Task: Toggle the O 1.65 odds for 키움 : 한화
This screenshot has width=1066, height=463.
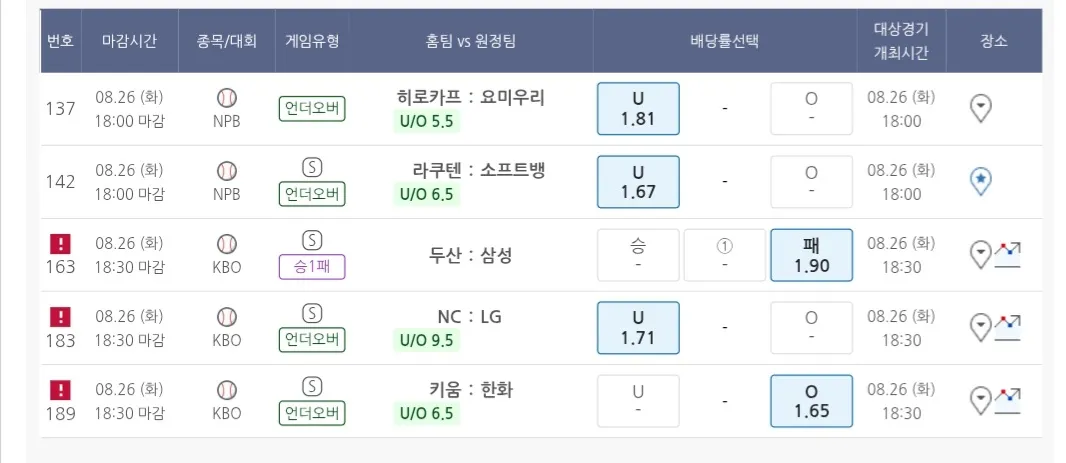Action: click(811, 401)
